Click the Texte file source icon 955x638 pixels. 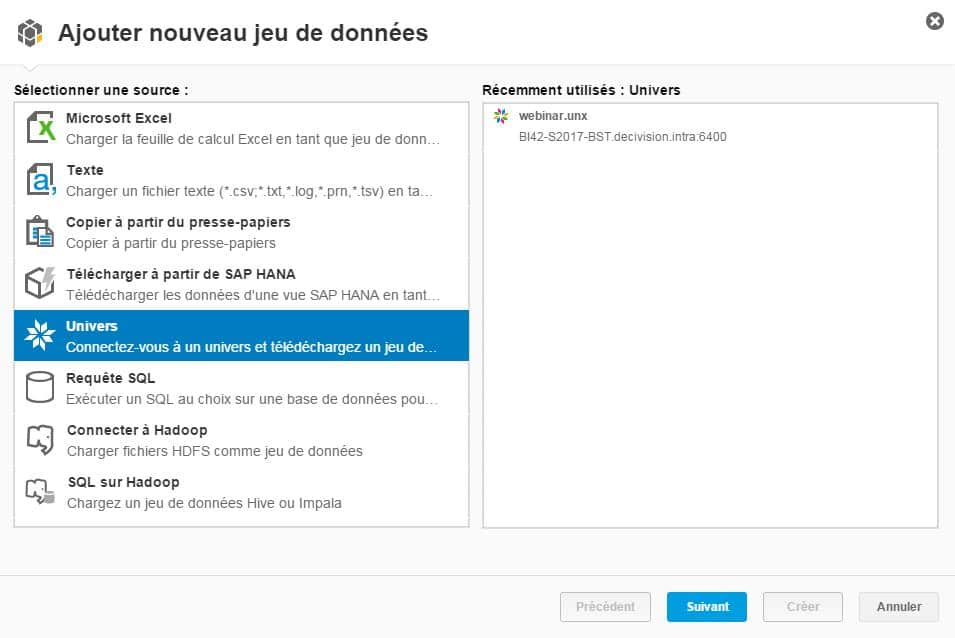41,180
